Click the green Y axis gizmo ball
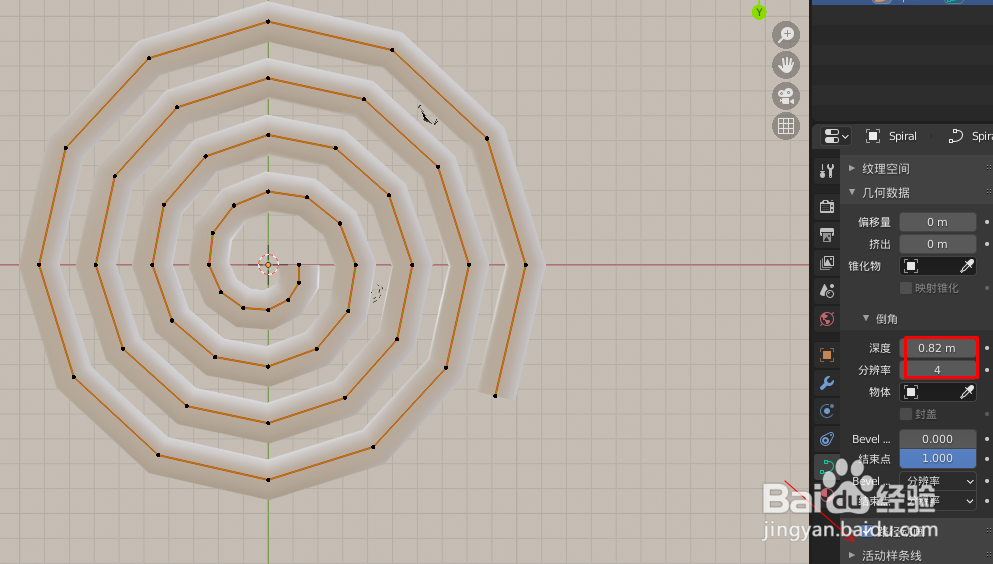This screenshot has height=564, width=993. pos(759,11)
